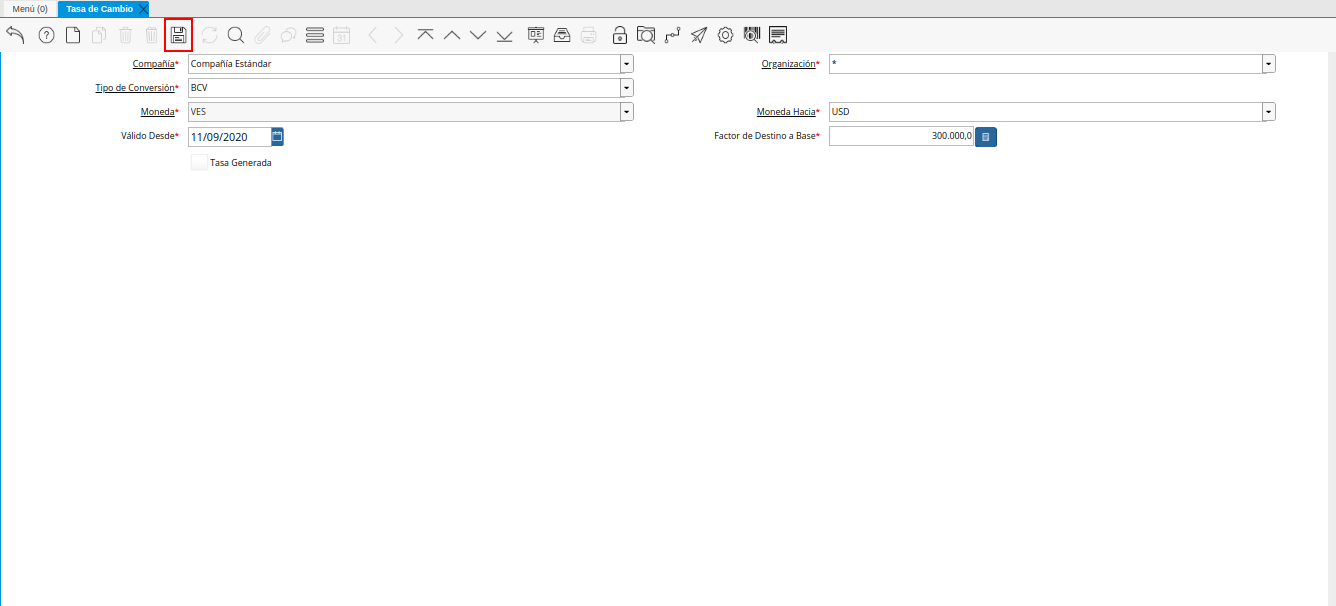Click the Organización field showing asterisk

1045,64
